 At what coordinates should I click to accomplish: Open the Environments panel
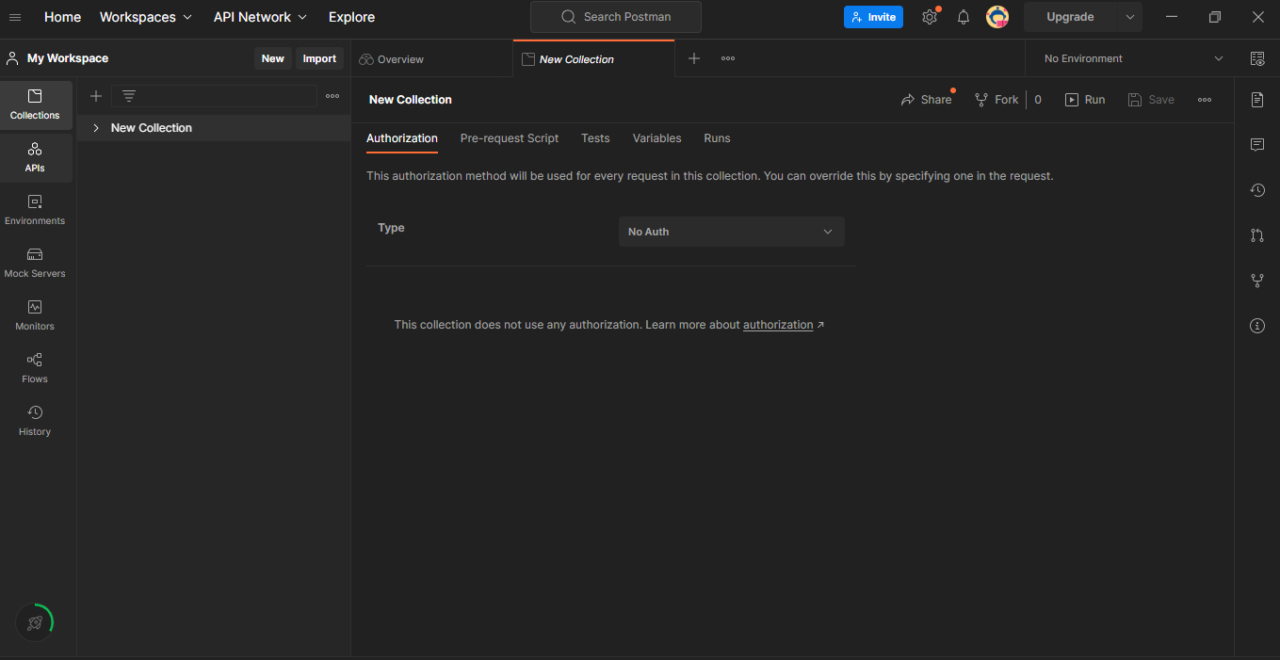coord(35,210)
